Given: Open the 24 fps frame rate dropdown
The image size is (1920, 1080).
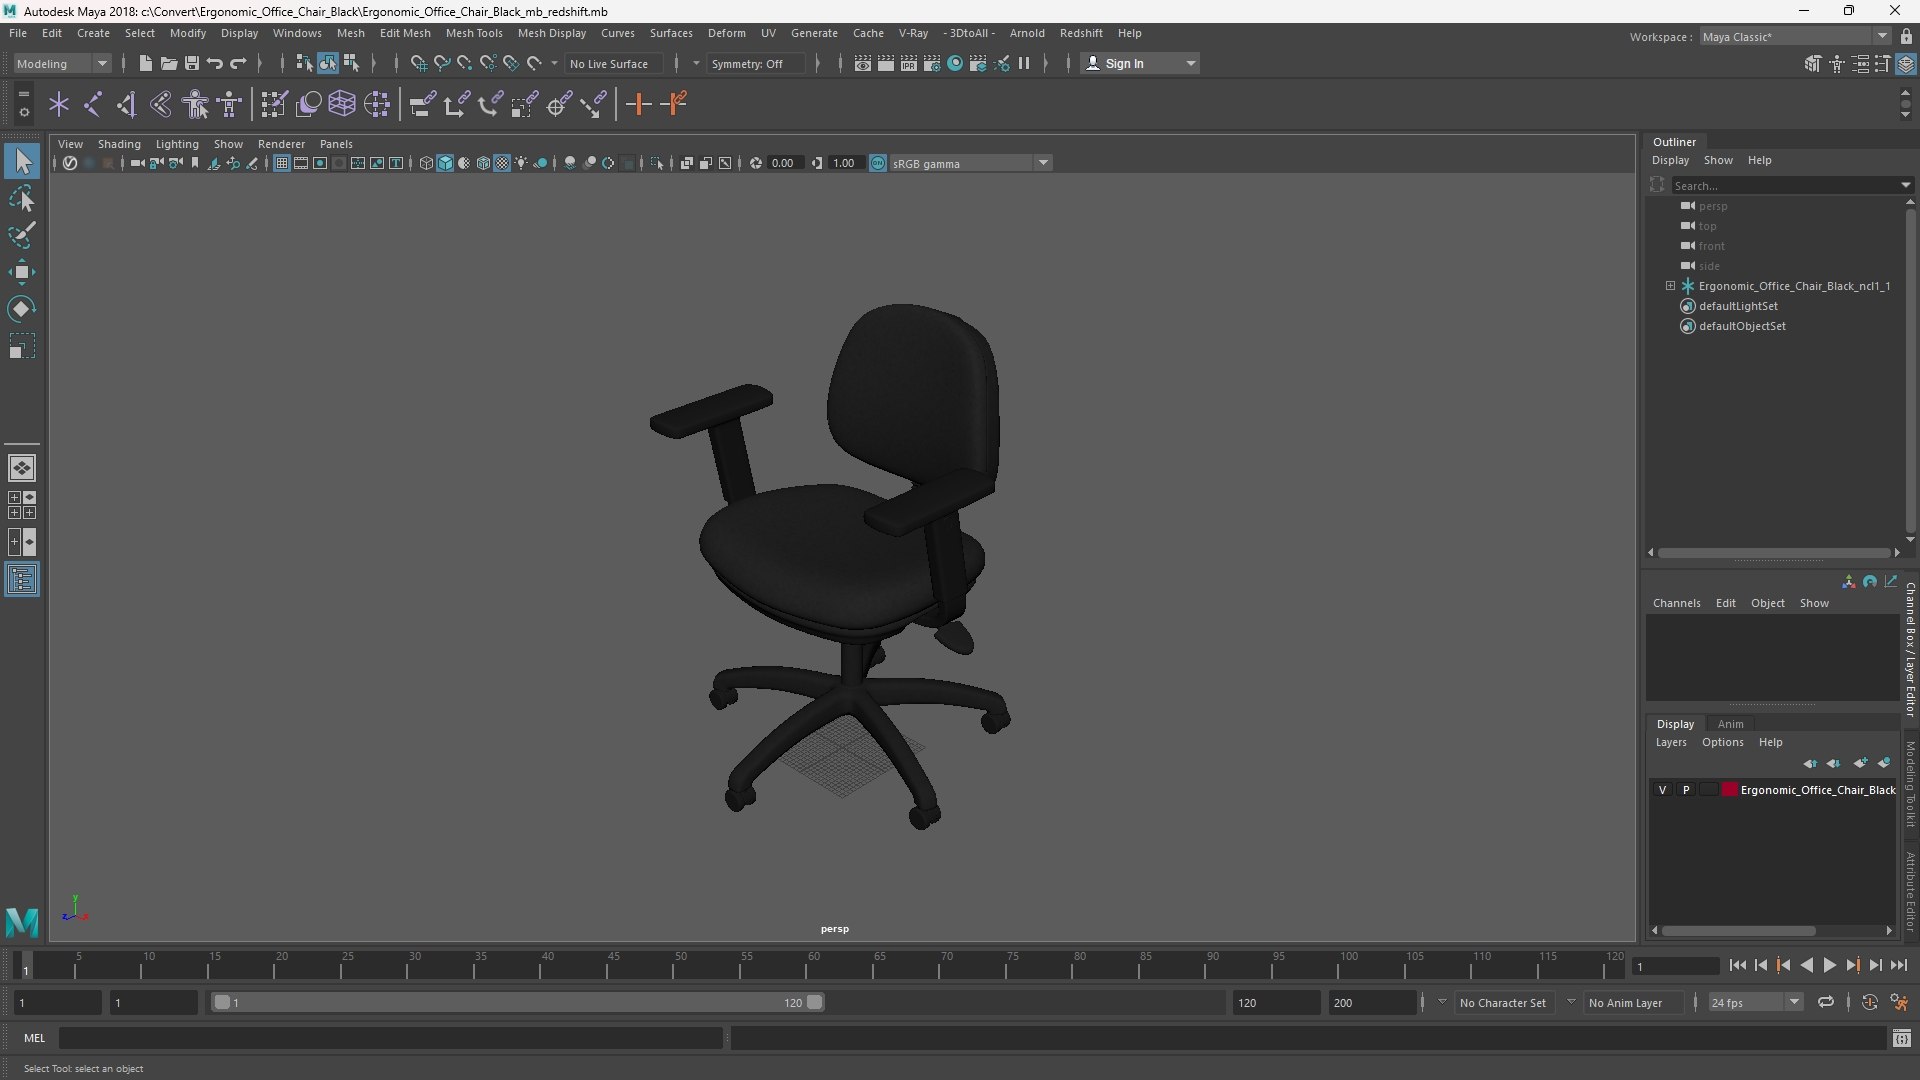Looking at the screenshot, I should click(1755, 1002).
